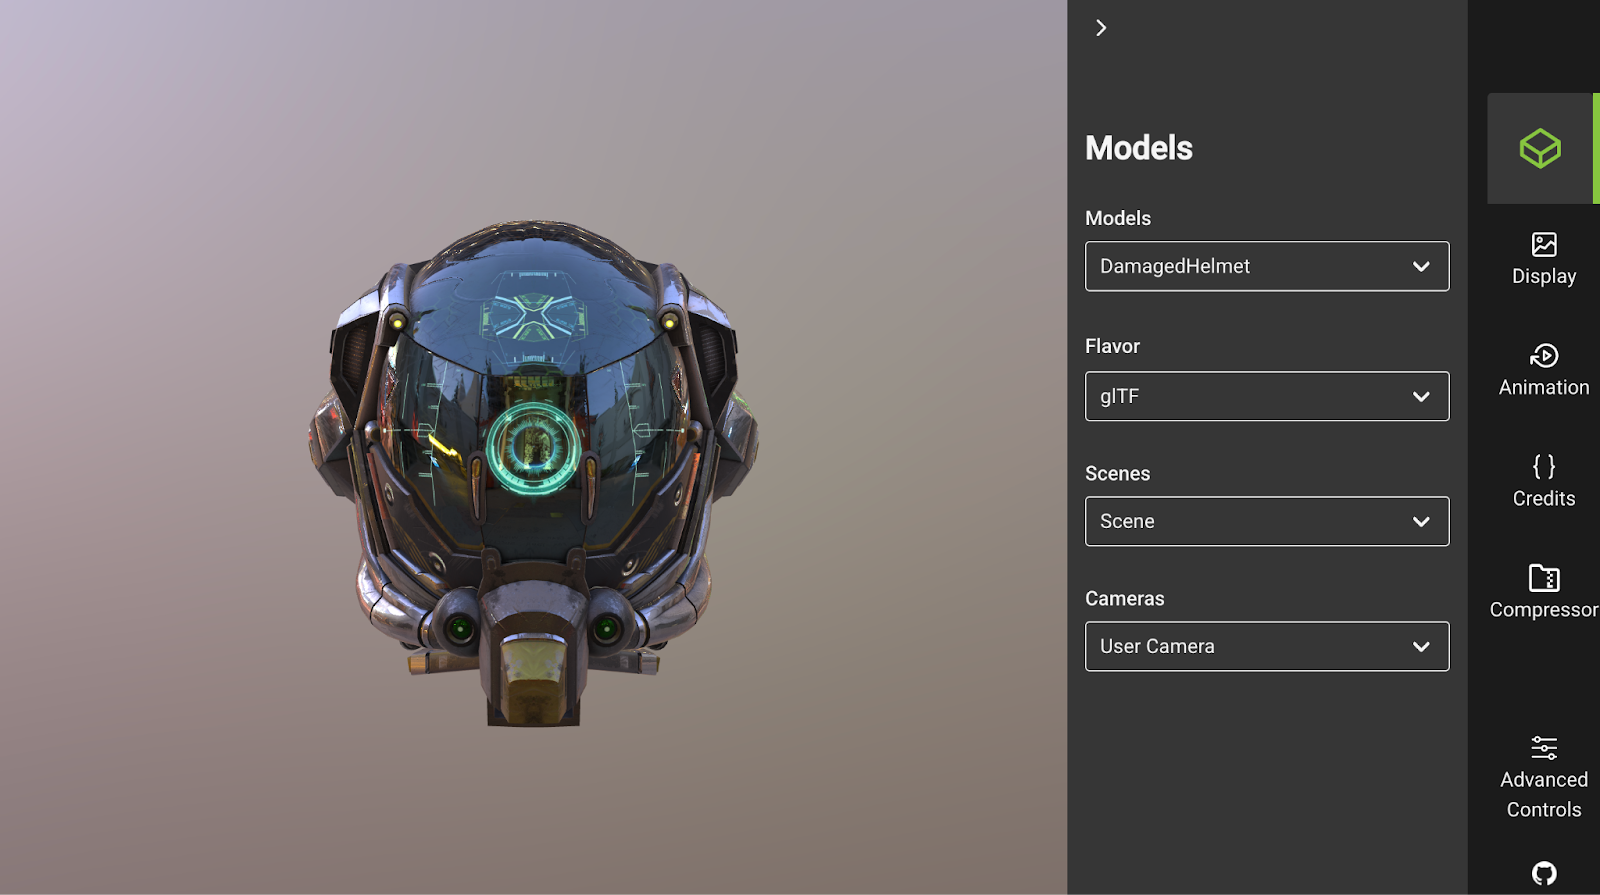Expand the Flavor glTF dropdown
The height and width of the screenshot is (895, 1600).
(x=1267, y=396)
